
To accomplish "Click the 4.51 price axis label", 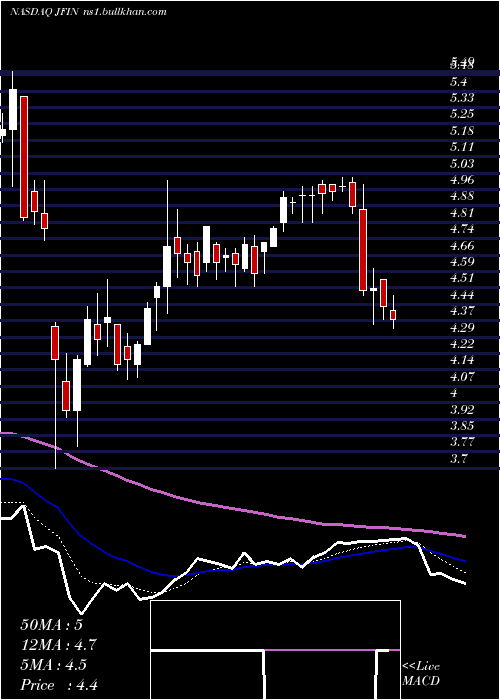I will coord(462,278).
